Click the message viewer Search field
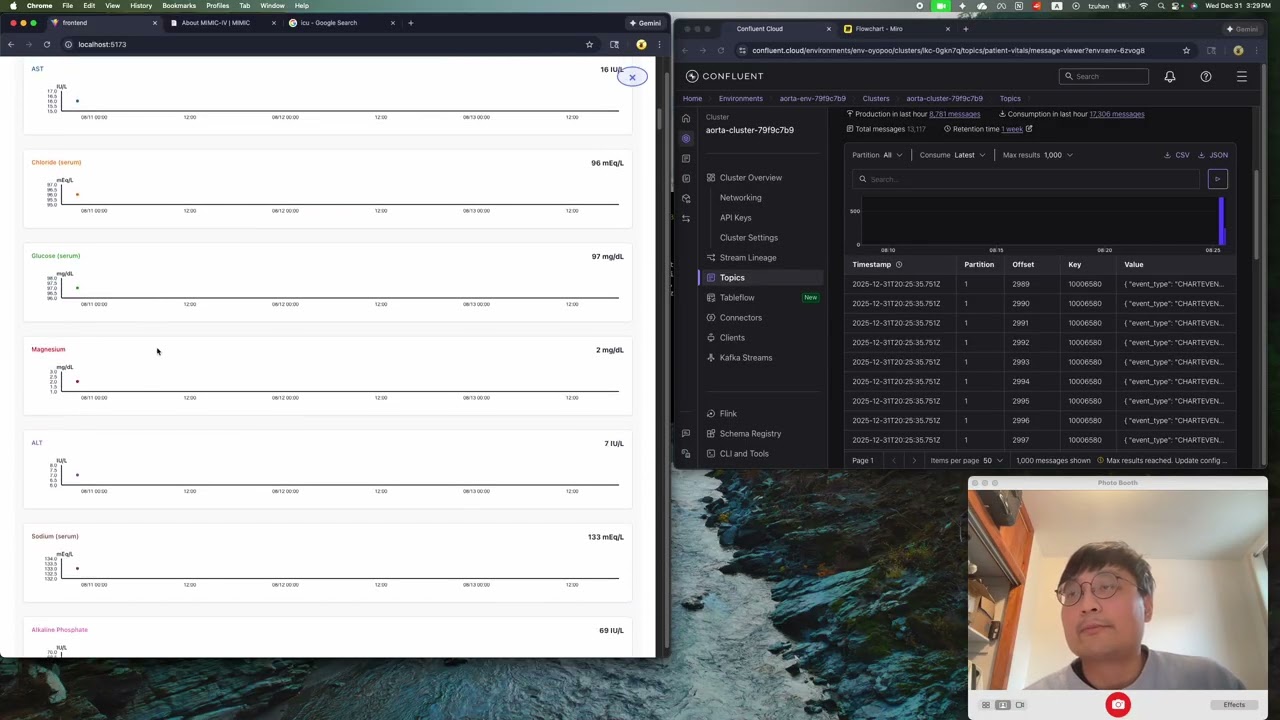The height and width of the screenshot is (720, 1280). pos(1026,179)
